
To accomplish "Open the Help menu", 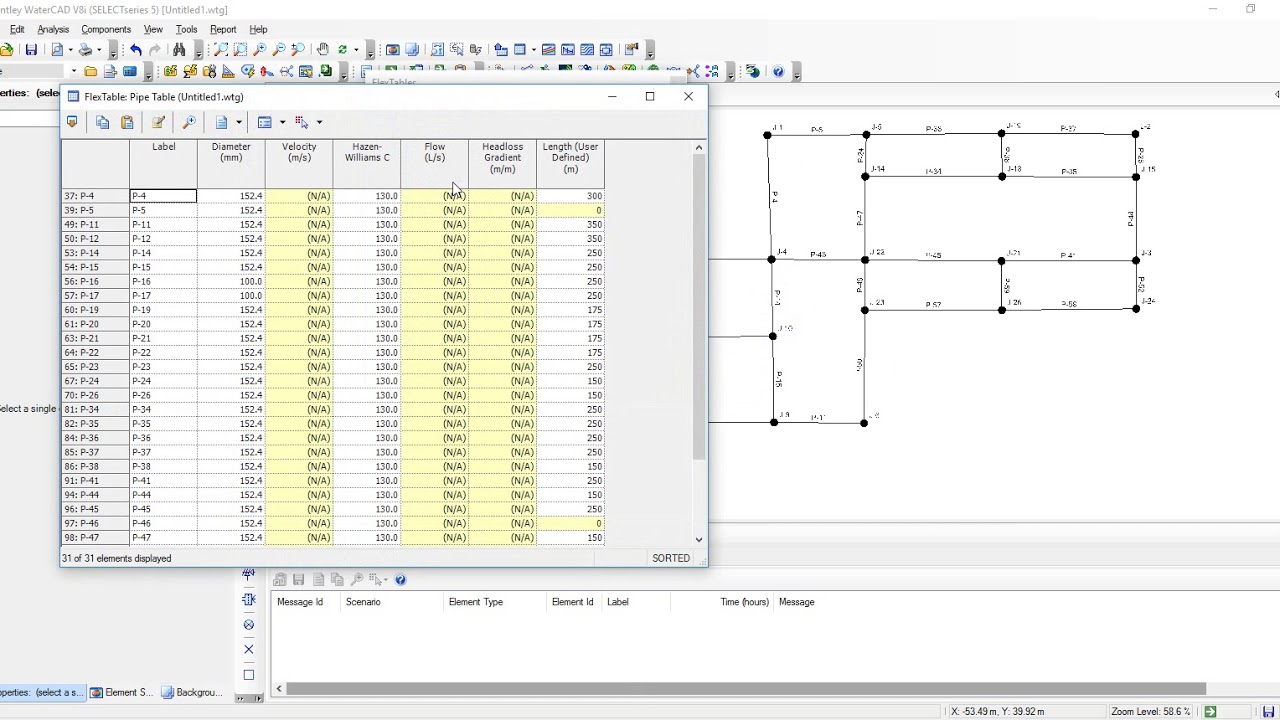I will pos(258,30).
